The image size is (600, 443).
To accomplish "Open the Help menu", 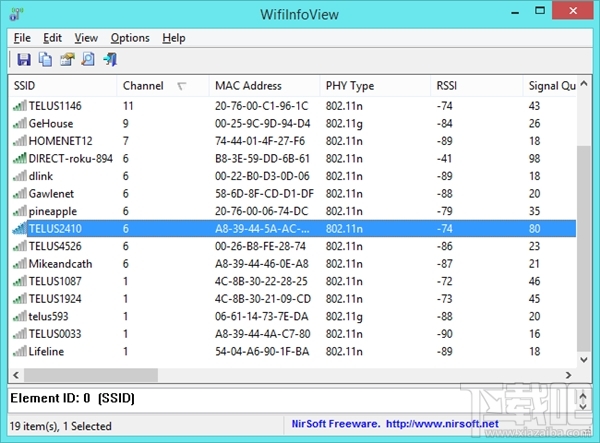I will pos(174,38).
